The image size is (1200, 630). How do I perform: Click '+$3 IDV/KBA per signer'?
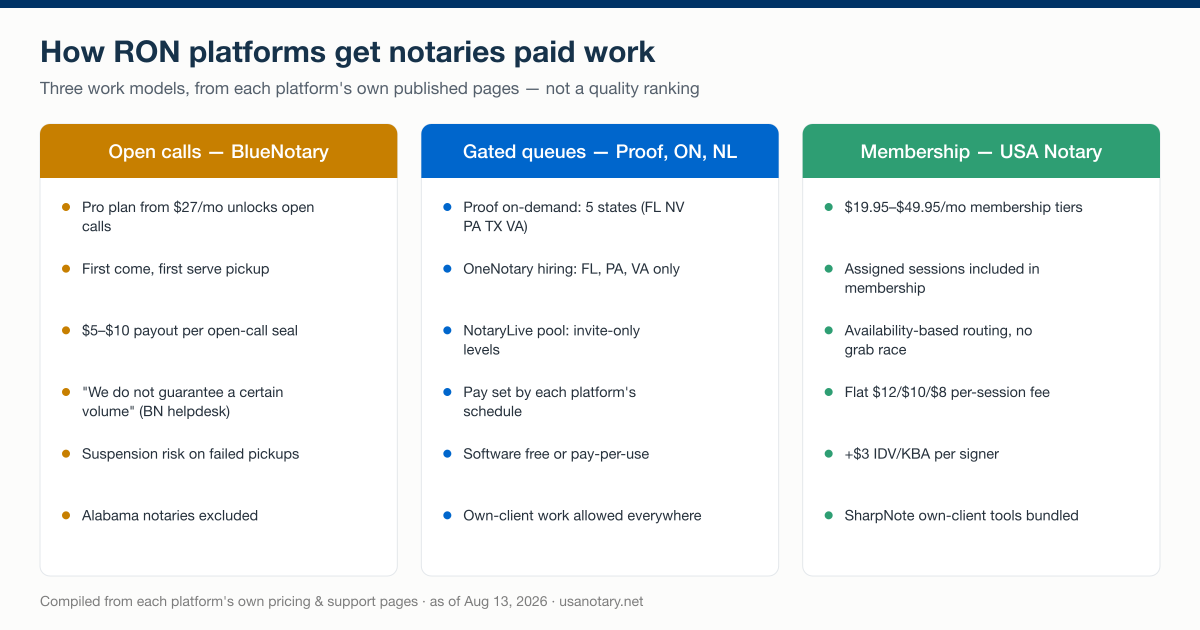922,454
